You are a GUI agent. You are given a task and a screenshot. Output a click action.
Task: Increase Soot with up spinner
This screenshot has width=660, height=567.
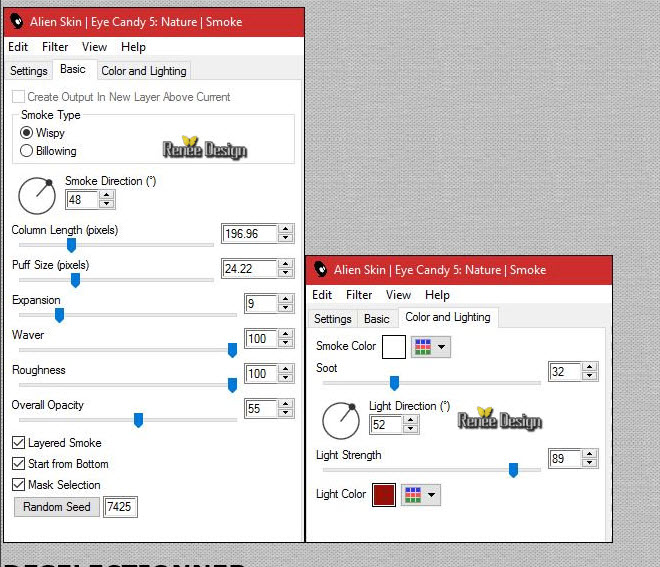[x=590, y=367]
